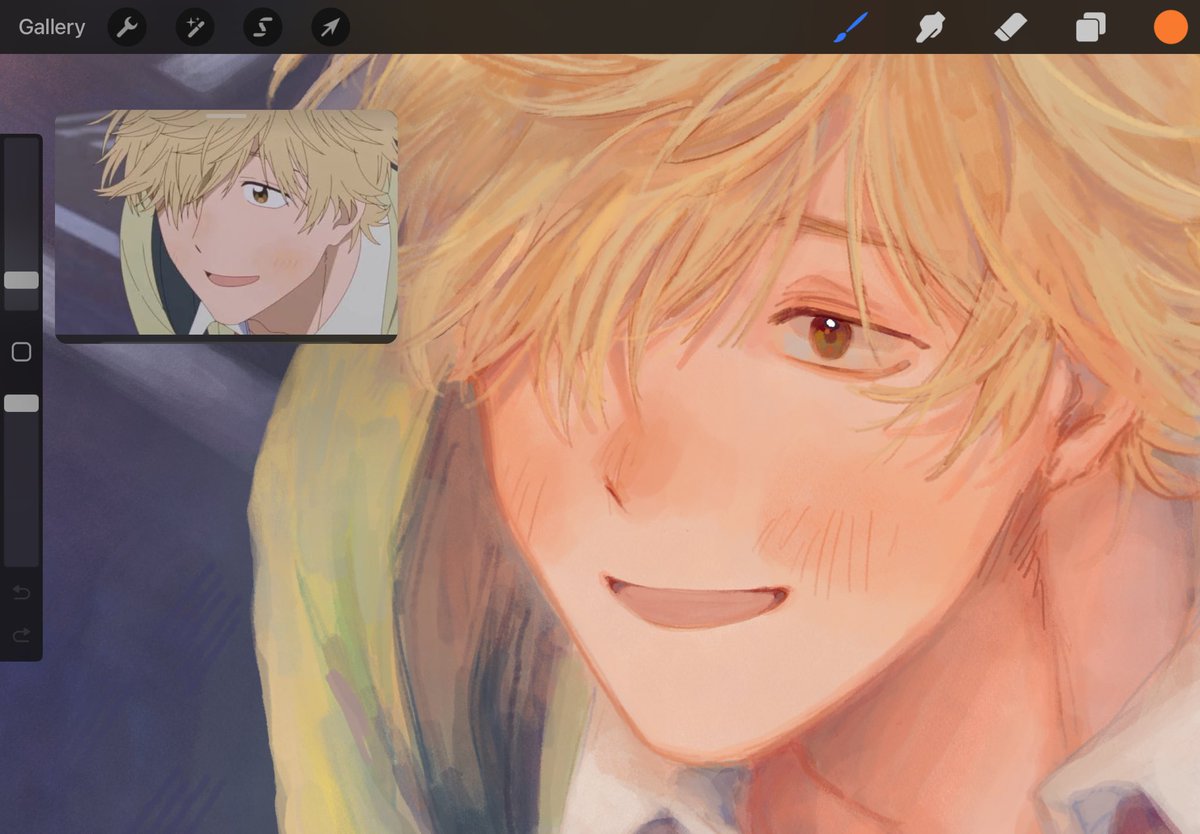The image size is (1200, 834).
Task: Tap the square modify button on sidebar
Action: (21, 352)
